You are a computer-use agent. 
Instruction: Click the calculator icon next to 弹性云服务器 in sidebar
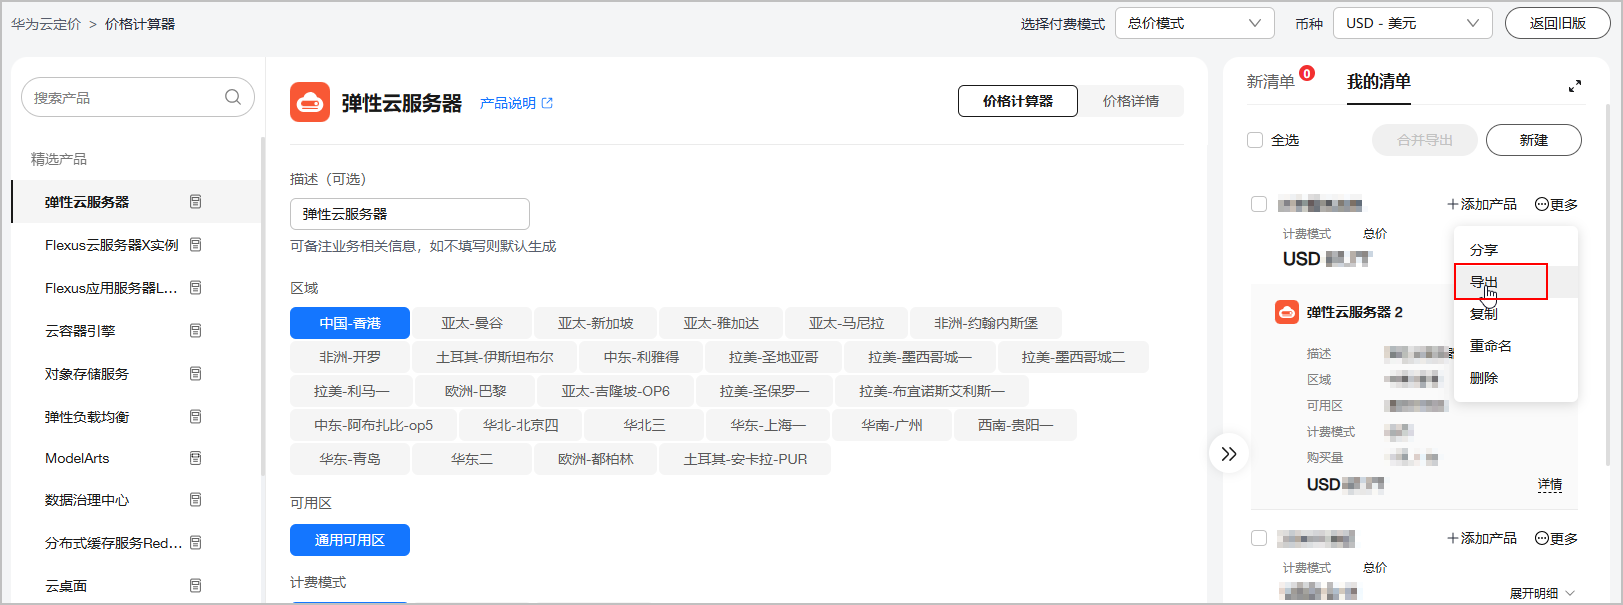[x=196, y=202]
